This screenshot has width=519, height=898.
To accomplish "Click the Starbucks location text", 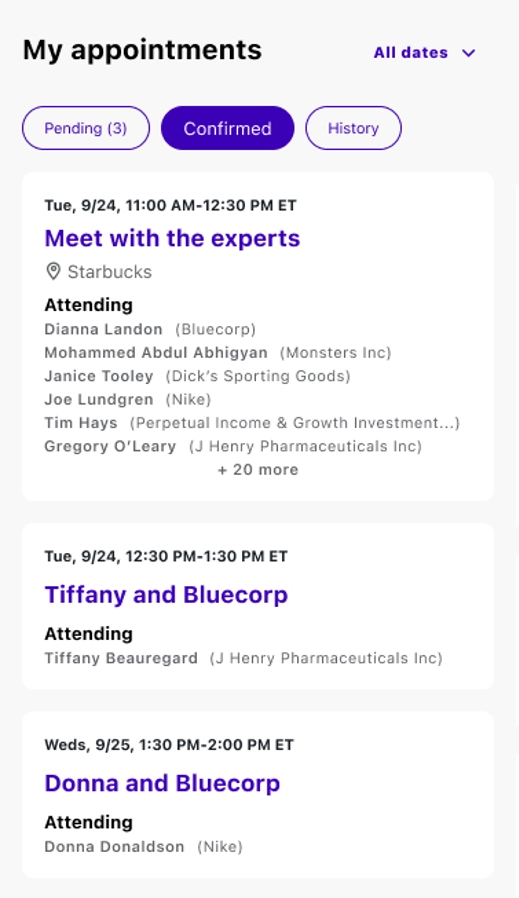I will [x=109, y=271].
